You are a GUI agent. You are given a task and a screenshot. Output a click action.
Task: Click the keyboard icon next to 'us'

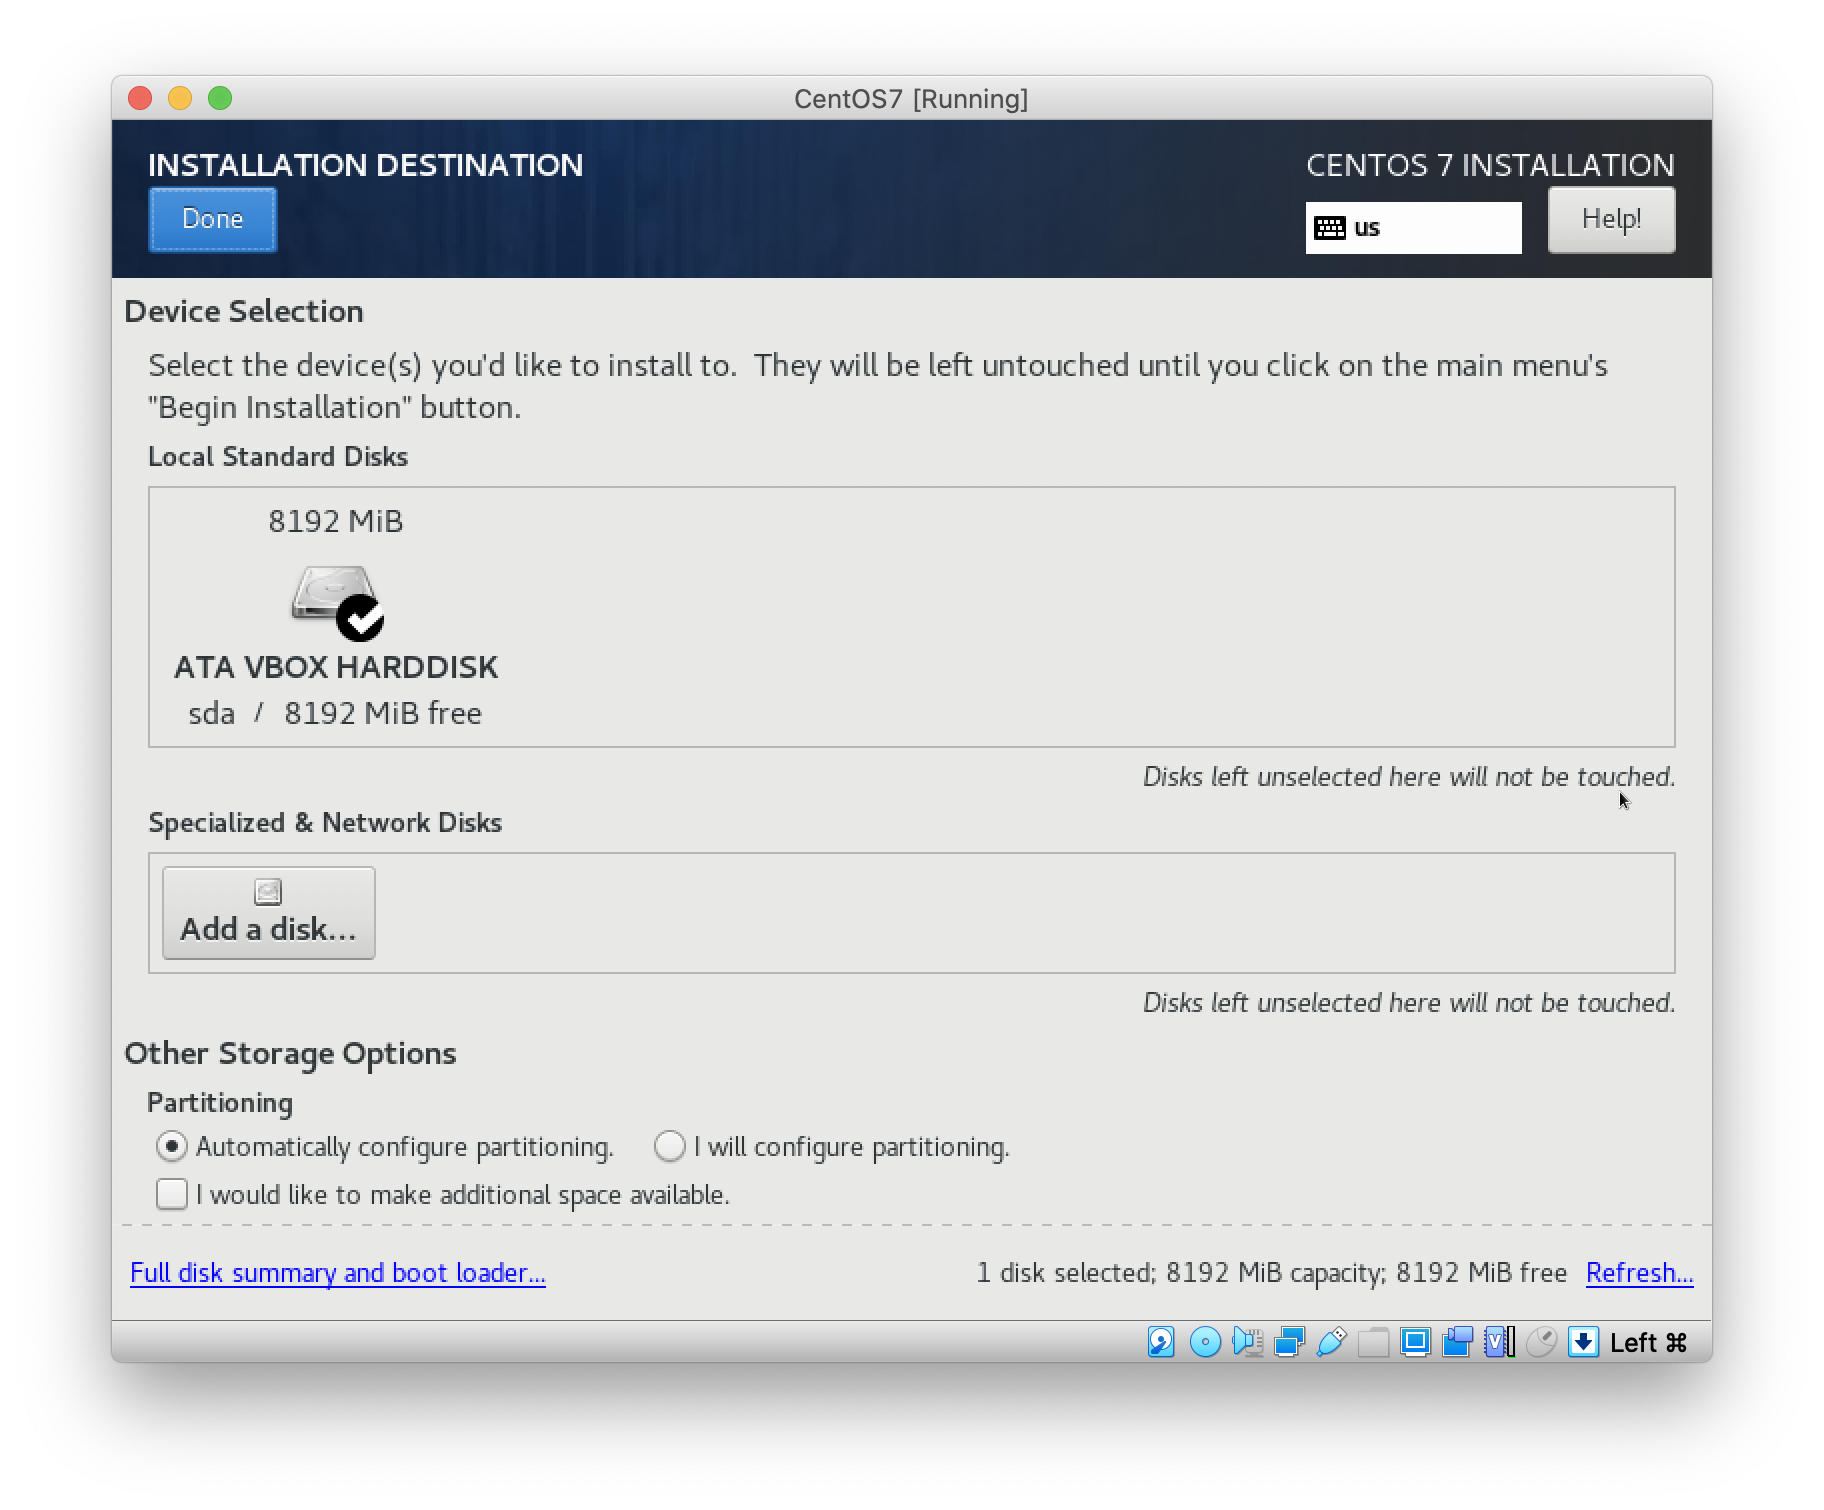(x=1329, y=228)
